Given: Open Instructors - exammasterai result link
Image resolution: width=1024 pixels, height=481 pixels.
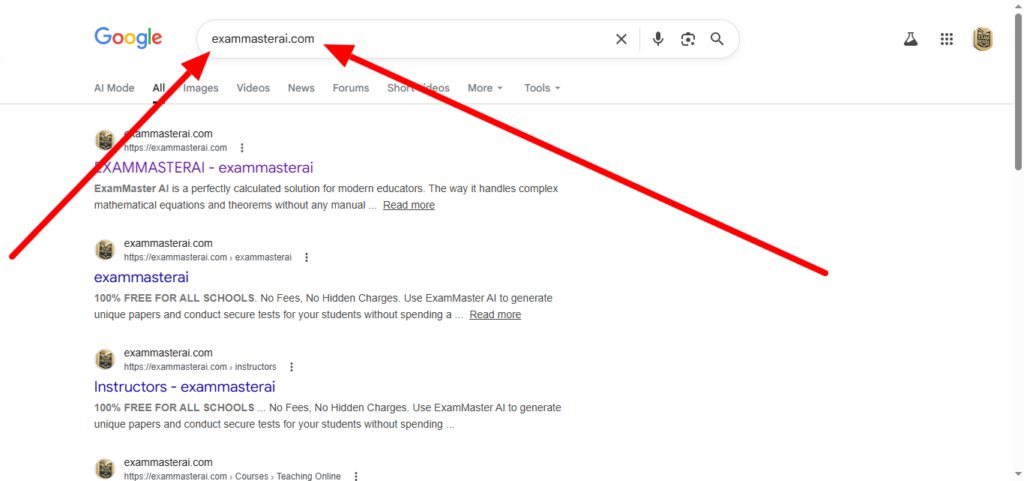Looking at the screenshot, I should click(185, 386).
